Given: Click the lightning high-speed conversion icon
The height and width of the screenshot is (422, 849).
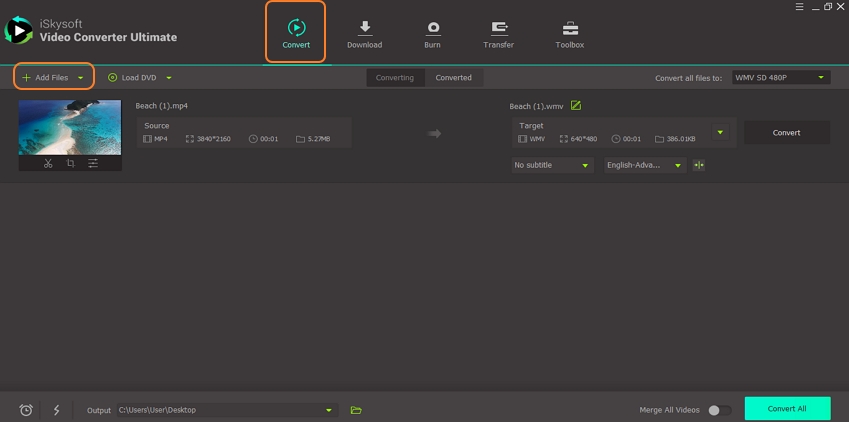Looking at the screenshot, I should (56, 410).
